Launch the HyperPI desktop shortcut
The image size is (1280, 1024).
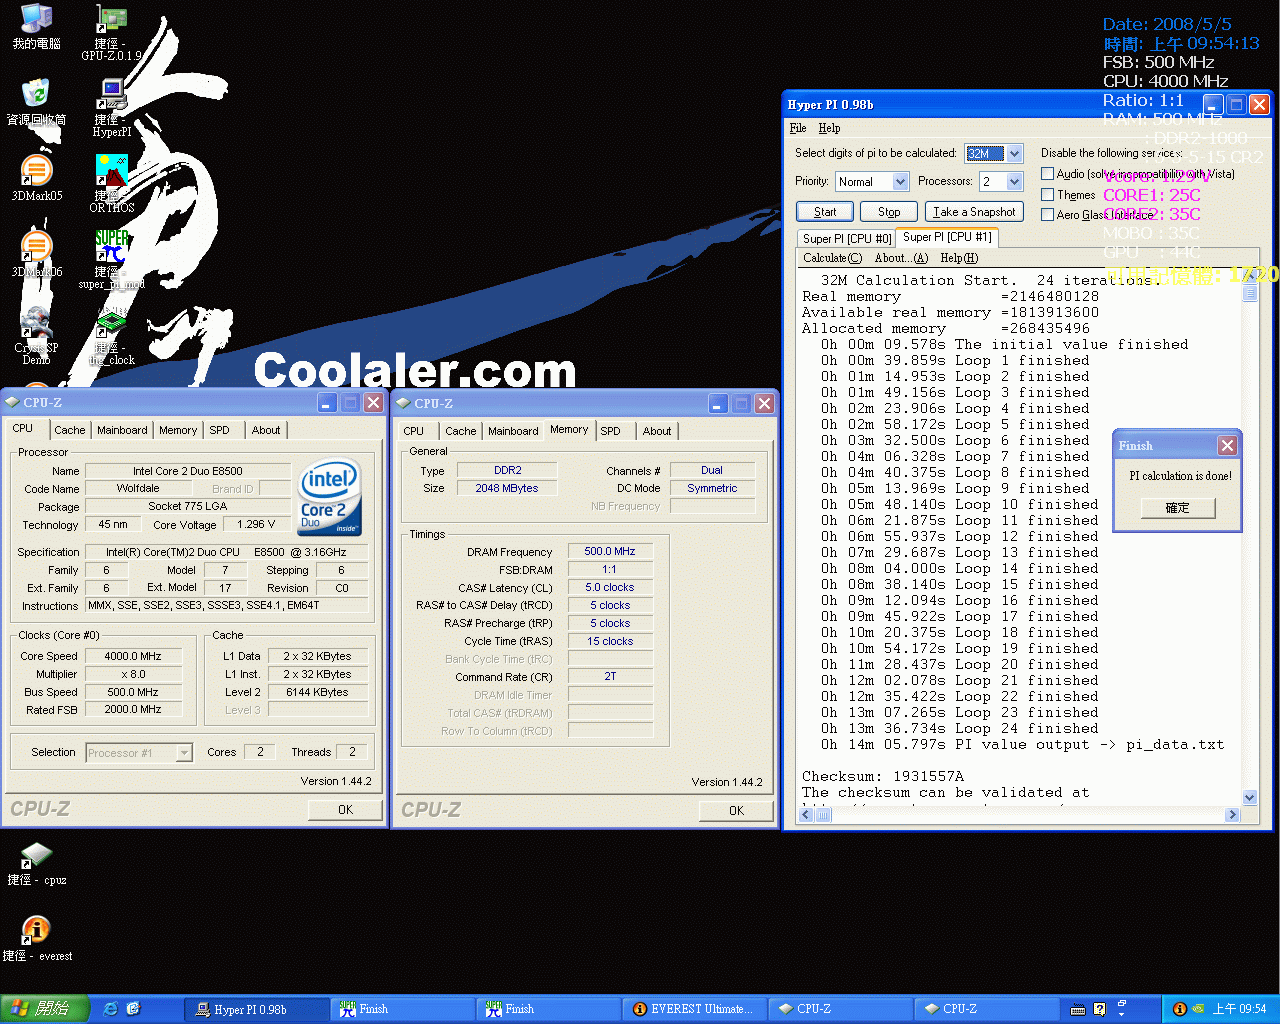(111, 108)
